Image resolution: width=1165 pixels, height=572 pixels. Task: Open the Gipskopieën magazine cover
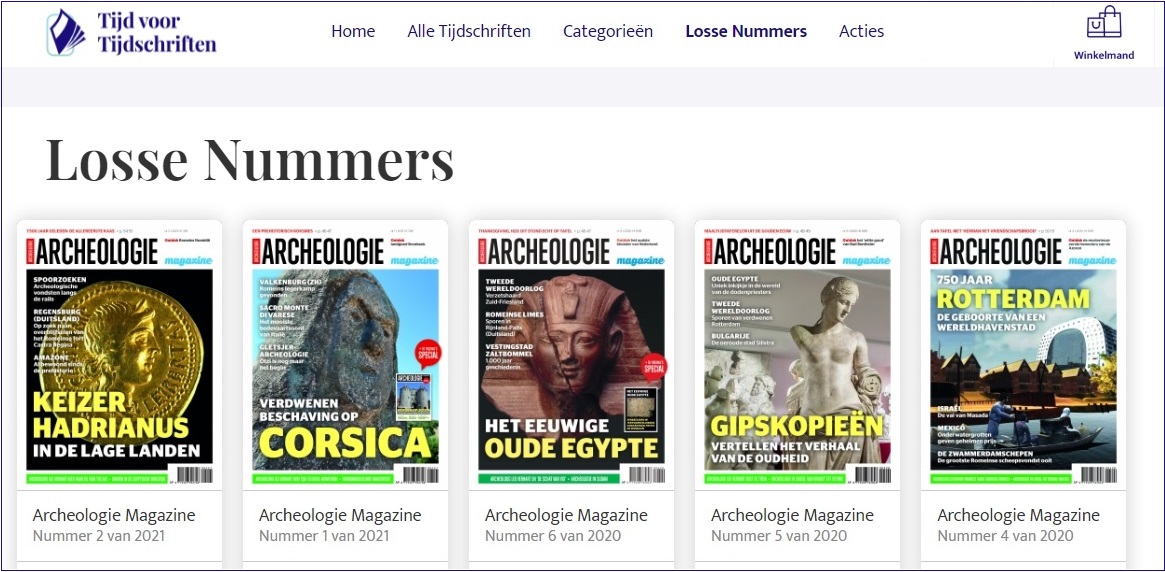[x=797, y=354]
